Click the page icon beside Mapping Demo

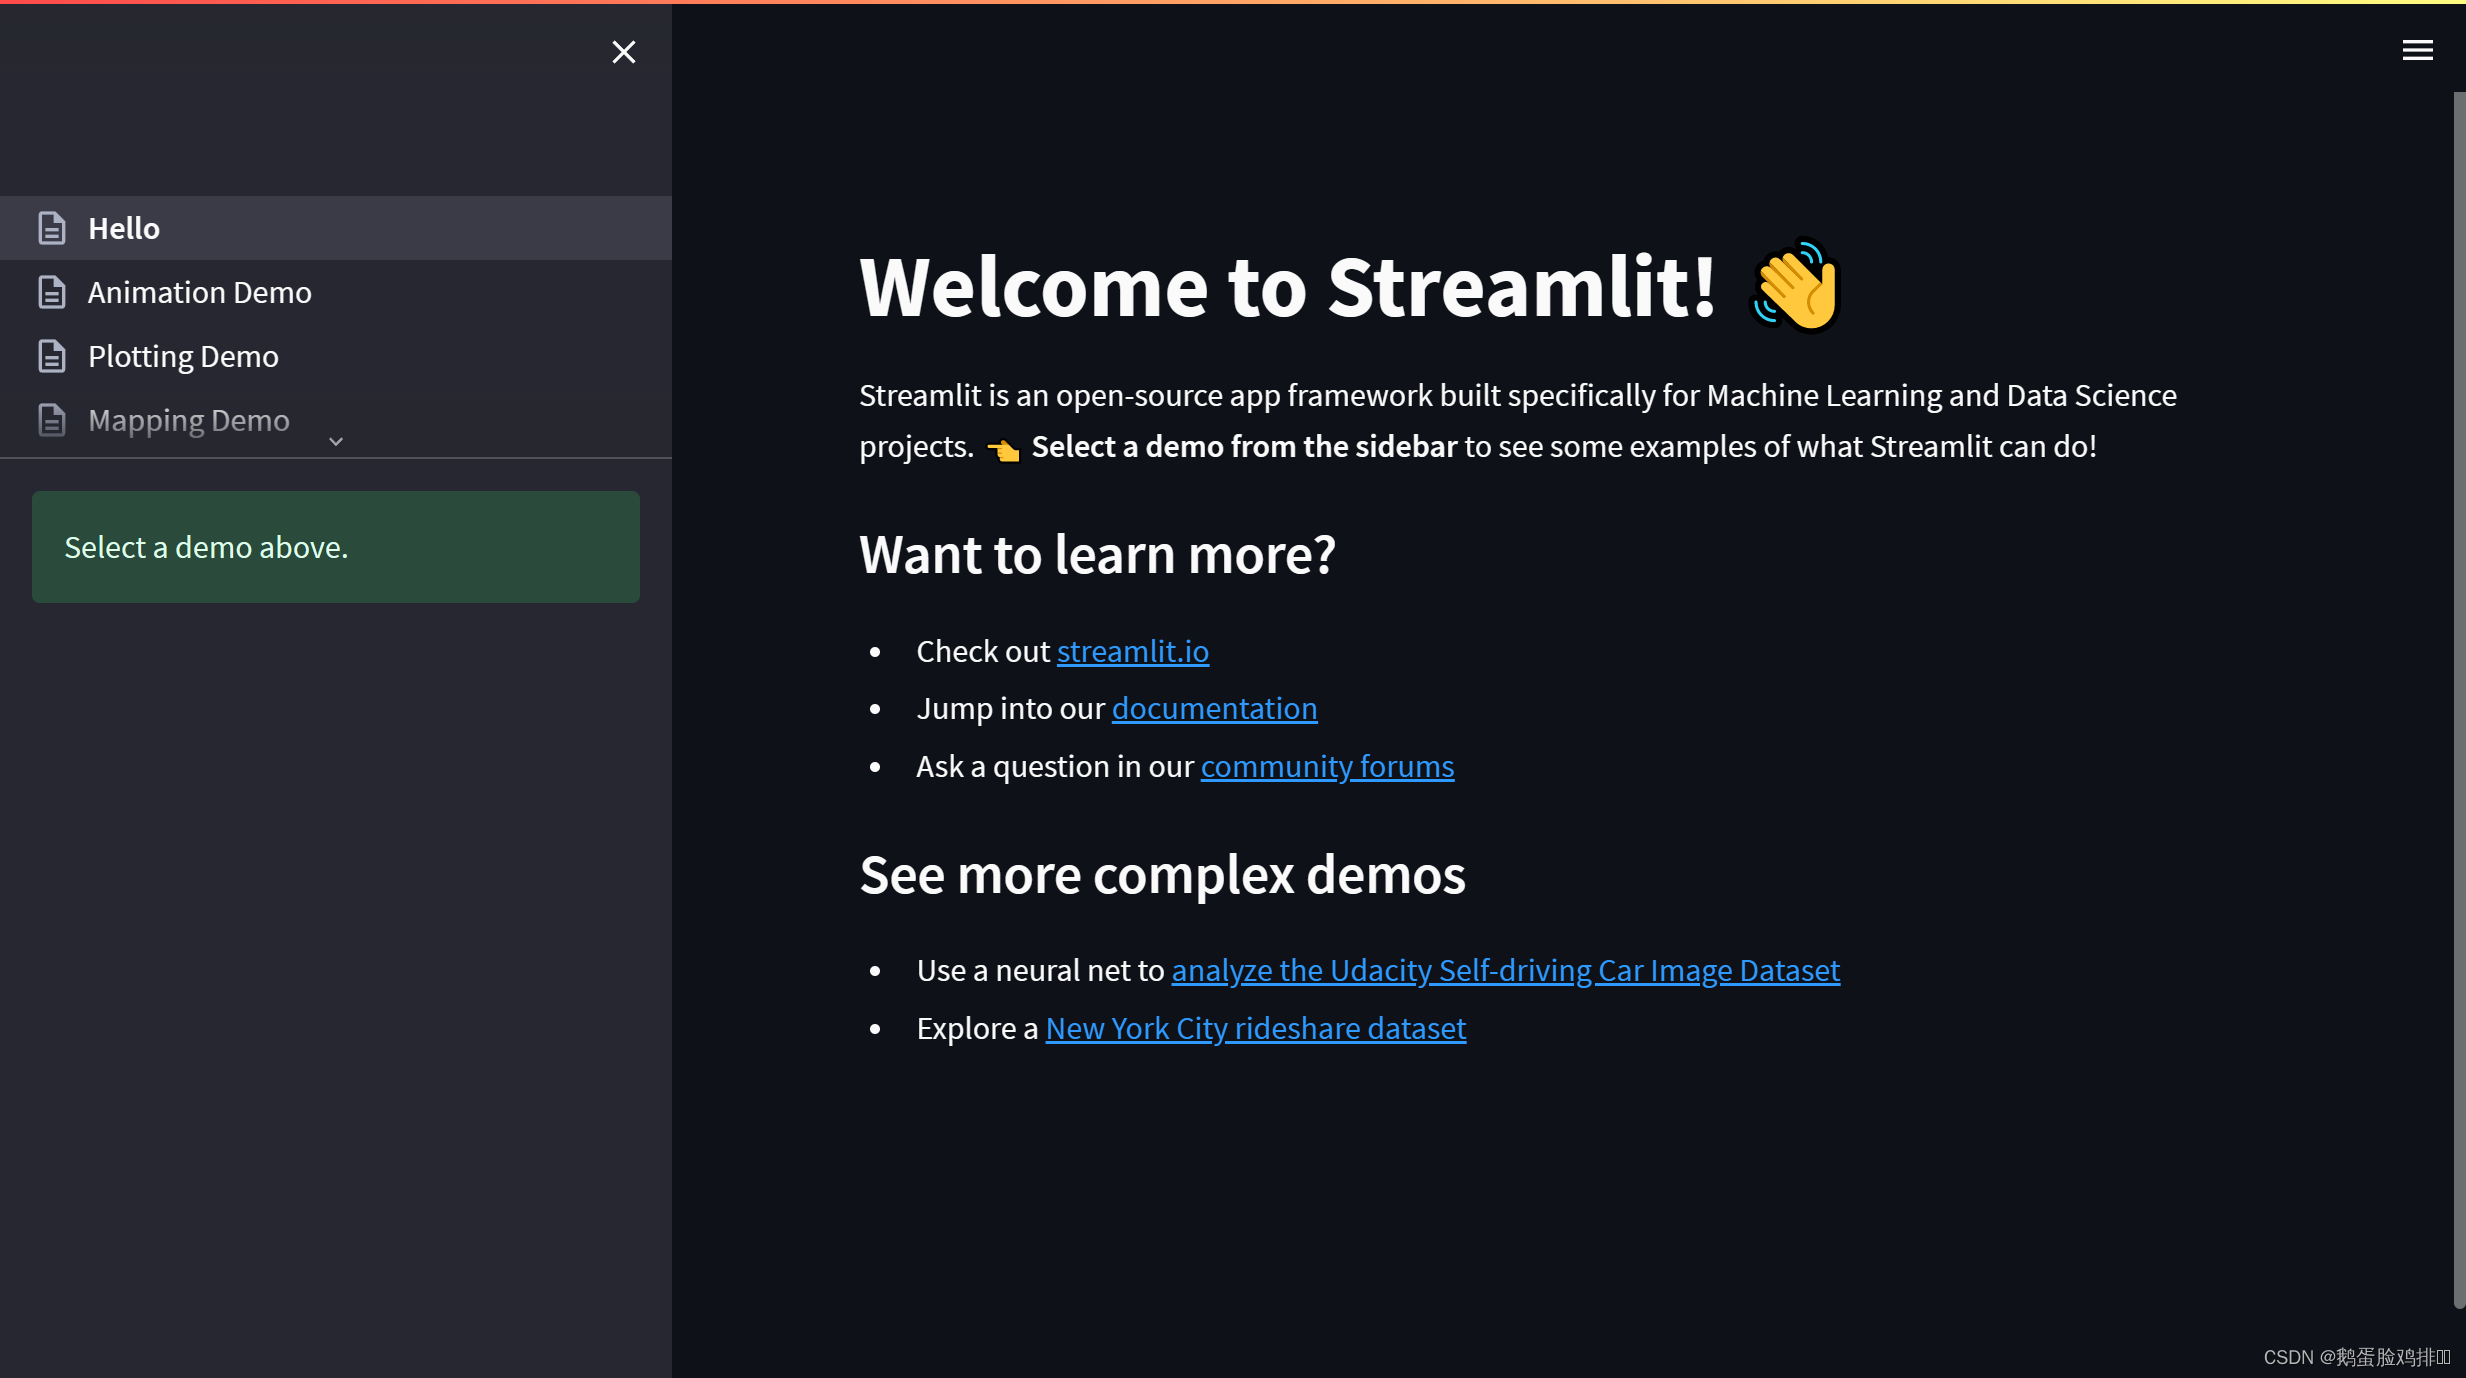point(52,420)
